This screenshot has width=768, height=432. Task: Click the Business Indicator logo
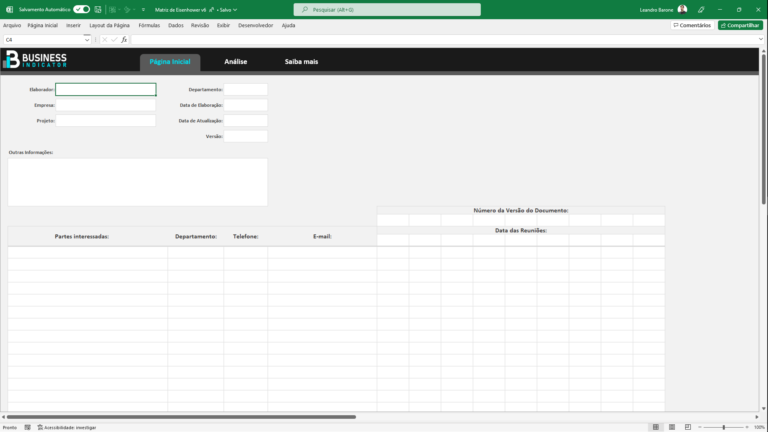[35, 60]
